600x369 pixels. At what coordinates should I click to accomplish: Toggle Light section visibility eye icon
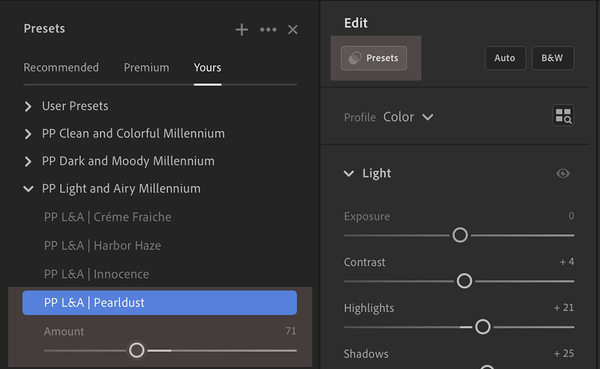(563, 173)
